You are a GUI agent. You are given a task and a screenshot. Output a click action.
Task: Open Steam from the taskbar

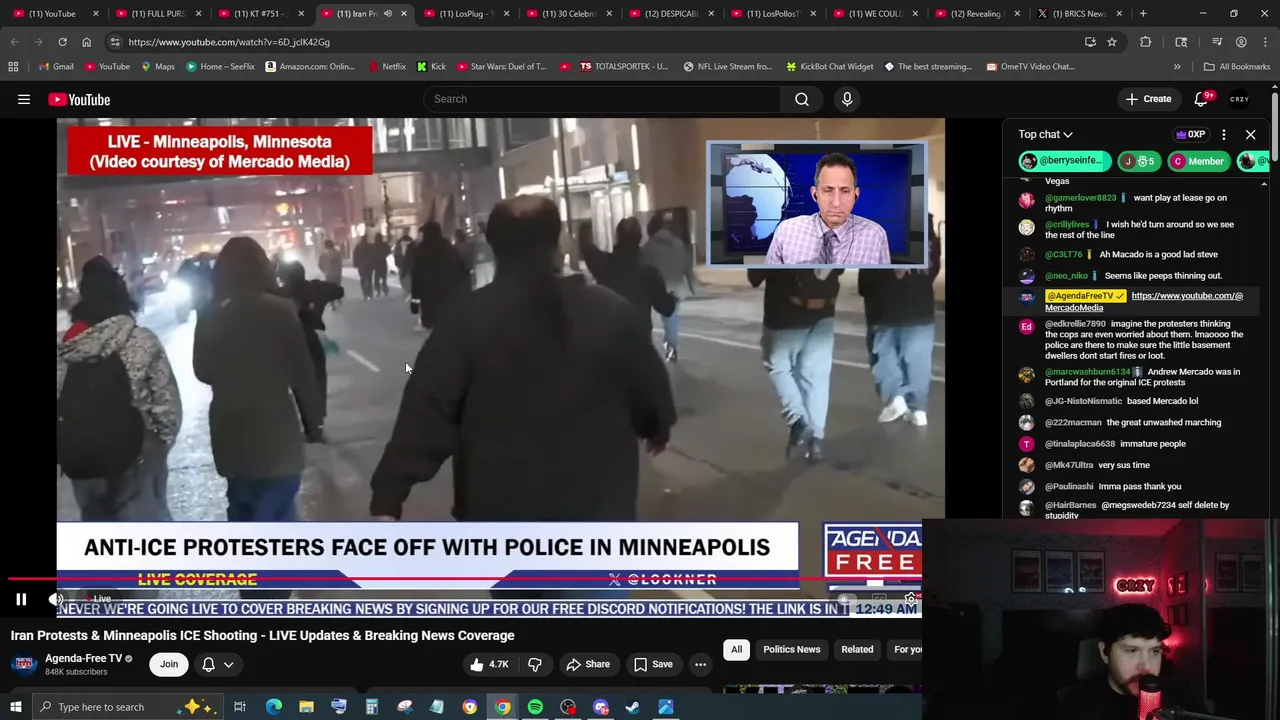[x=633, y=707]
